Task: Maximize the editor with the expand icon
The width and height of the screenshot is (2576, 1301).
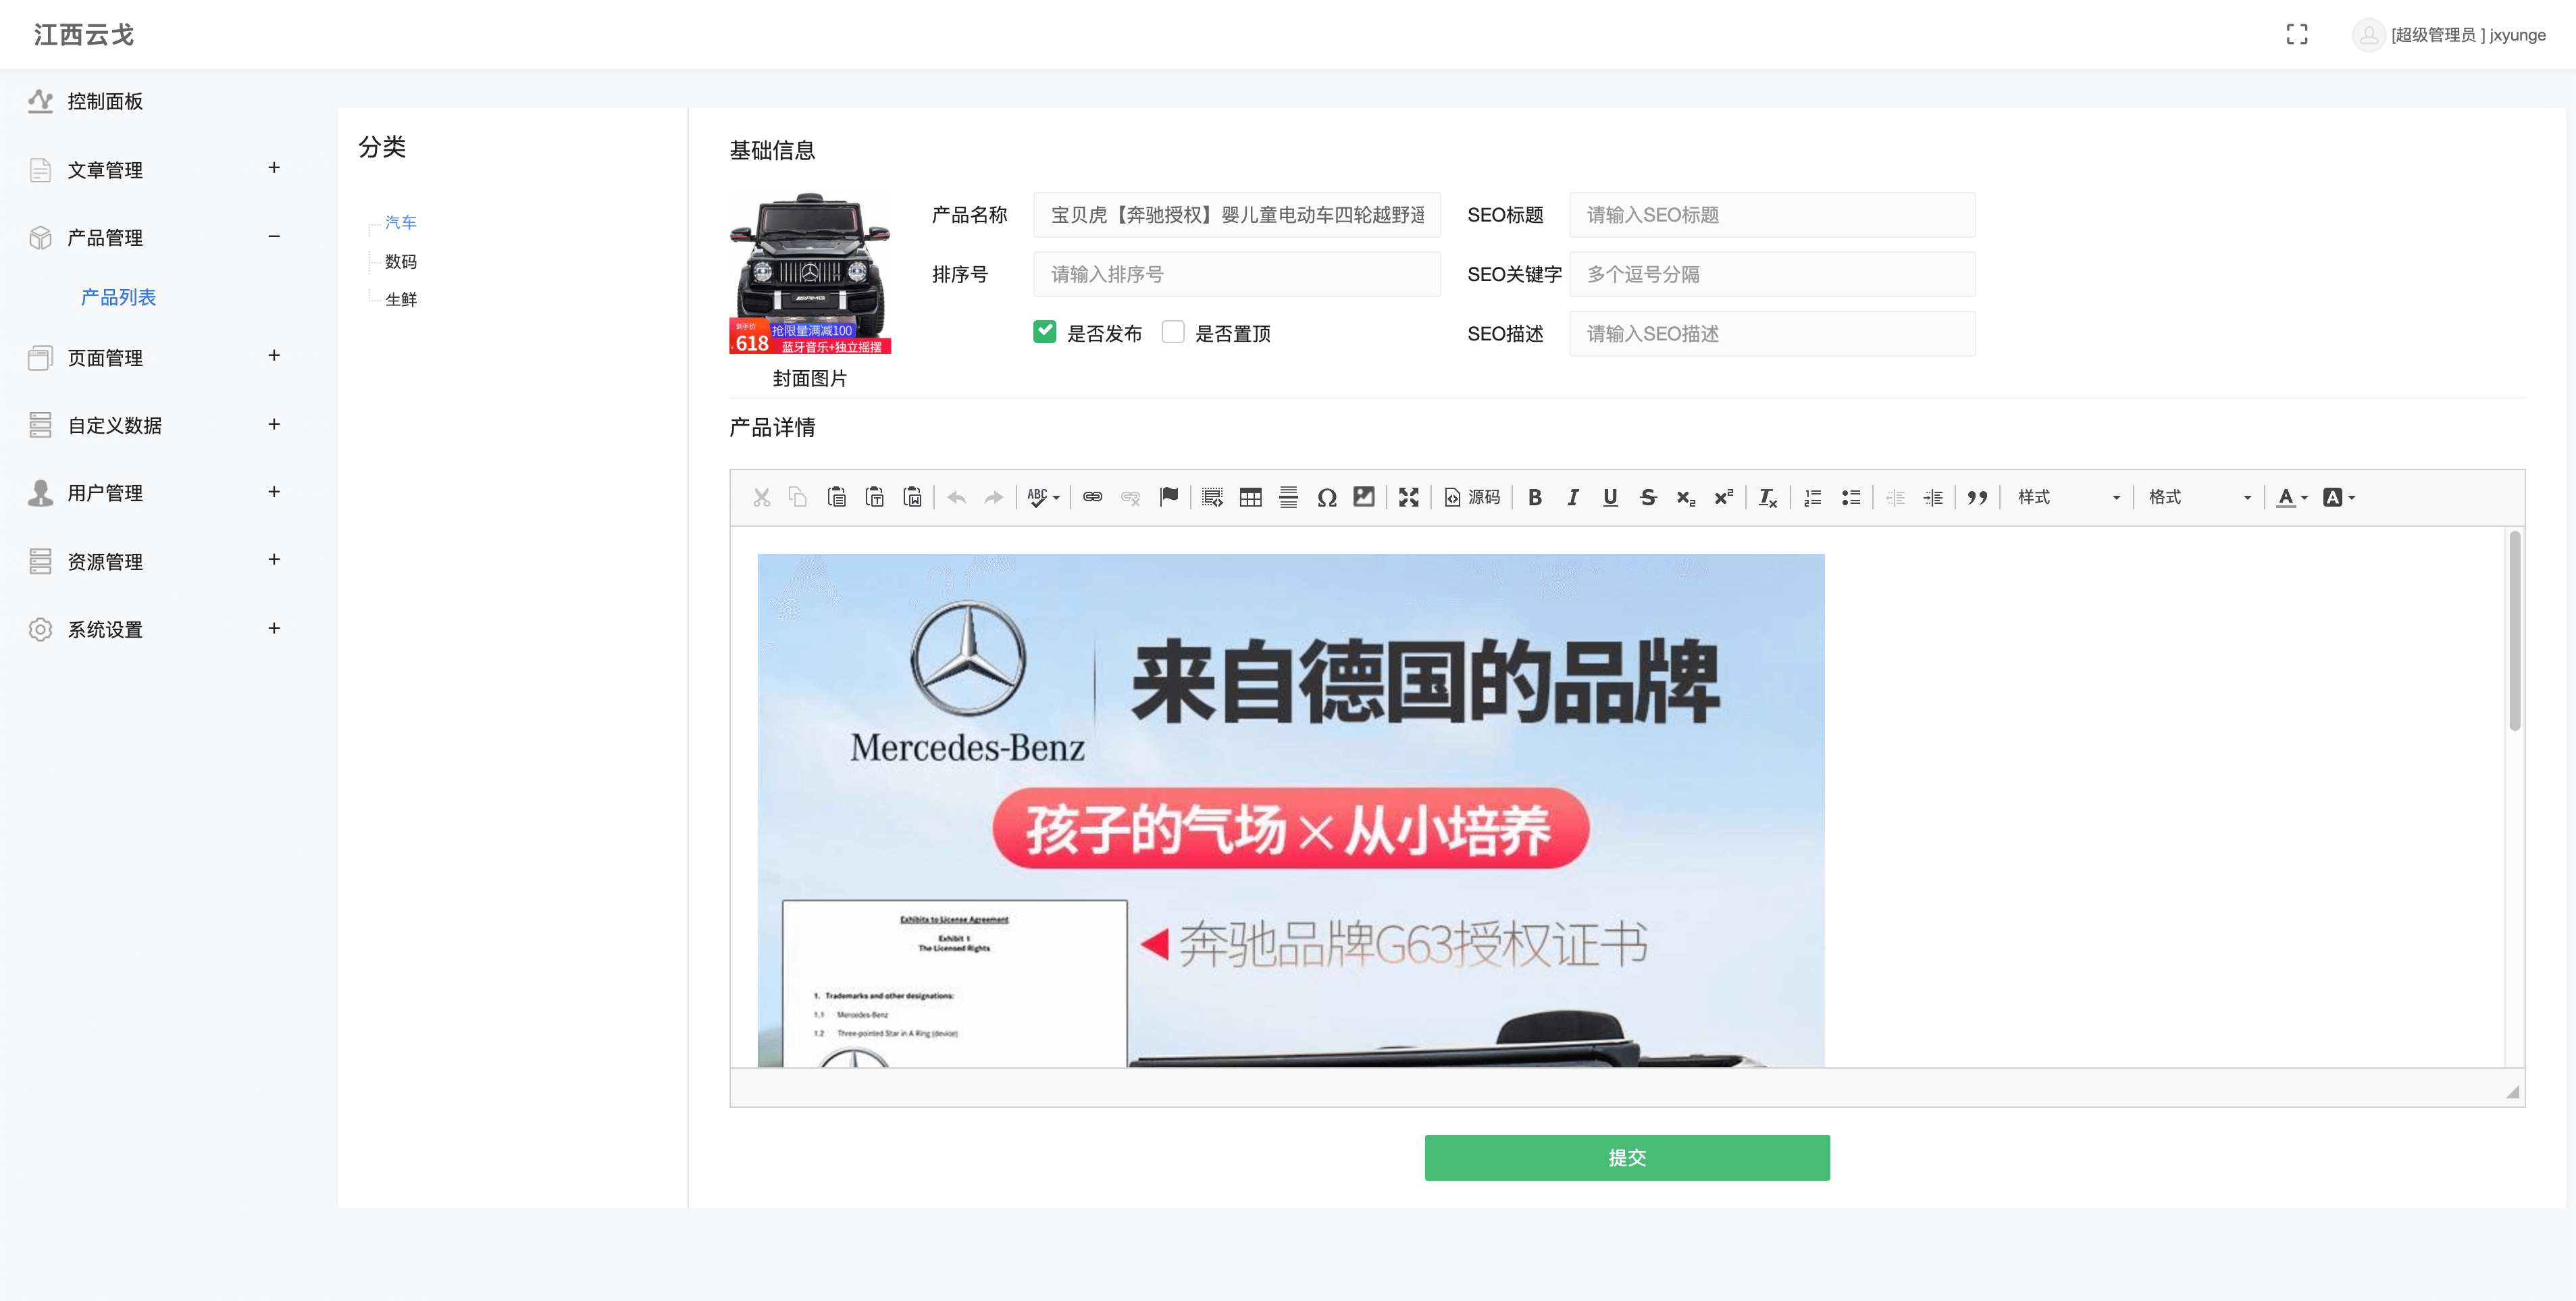Action: point(1409,497)
